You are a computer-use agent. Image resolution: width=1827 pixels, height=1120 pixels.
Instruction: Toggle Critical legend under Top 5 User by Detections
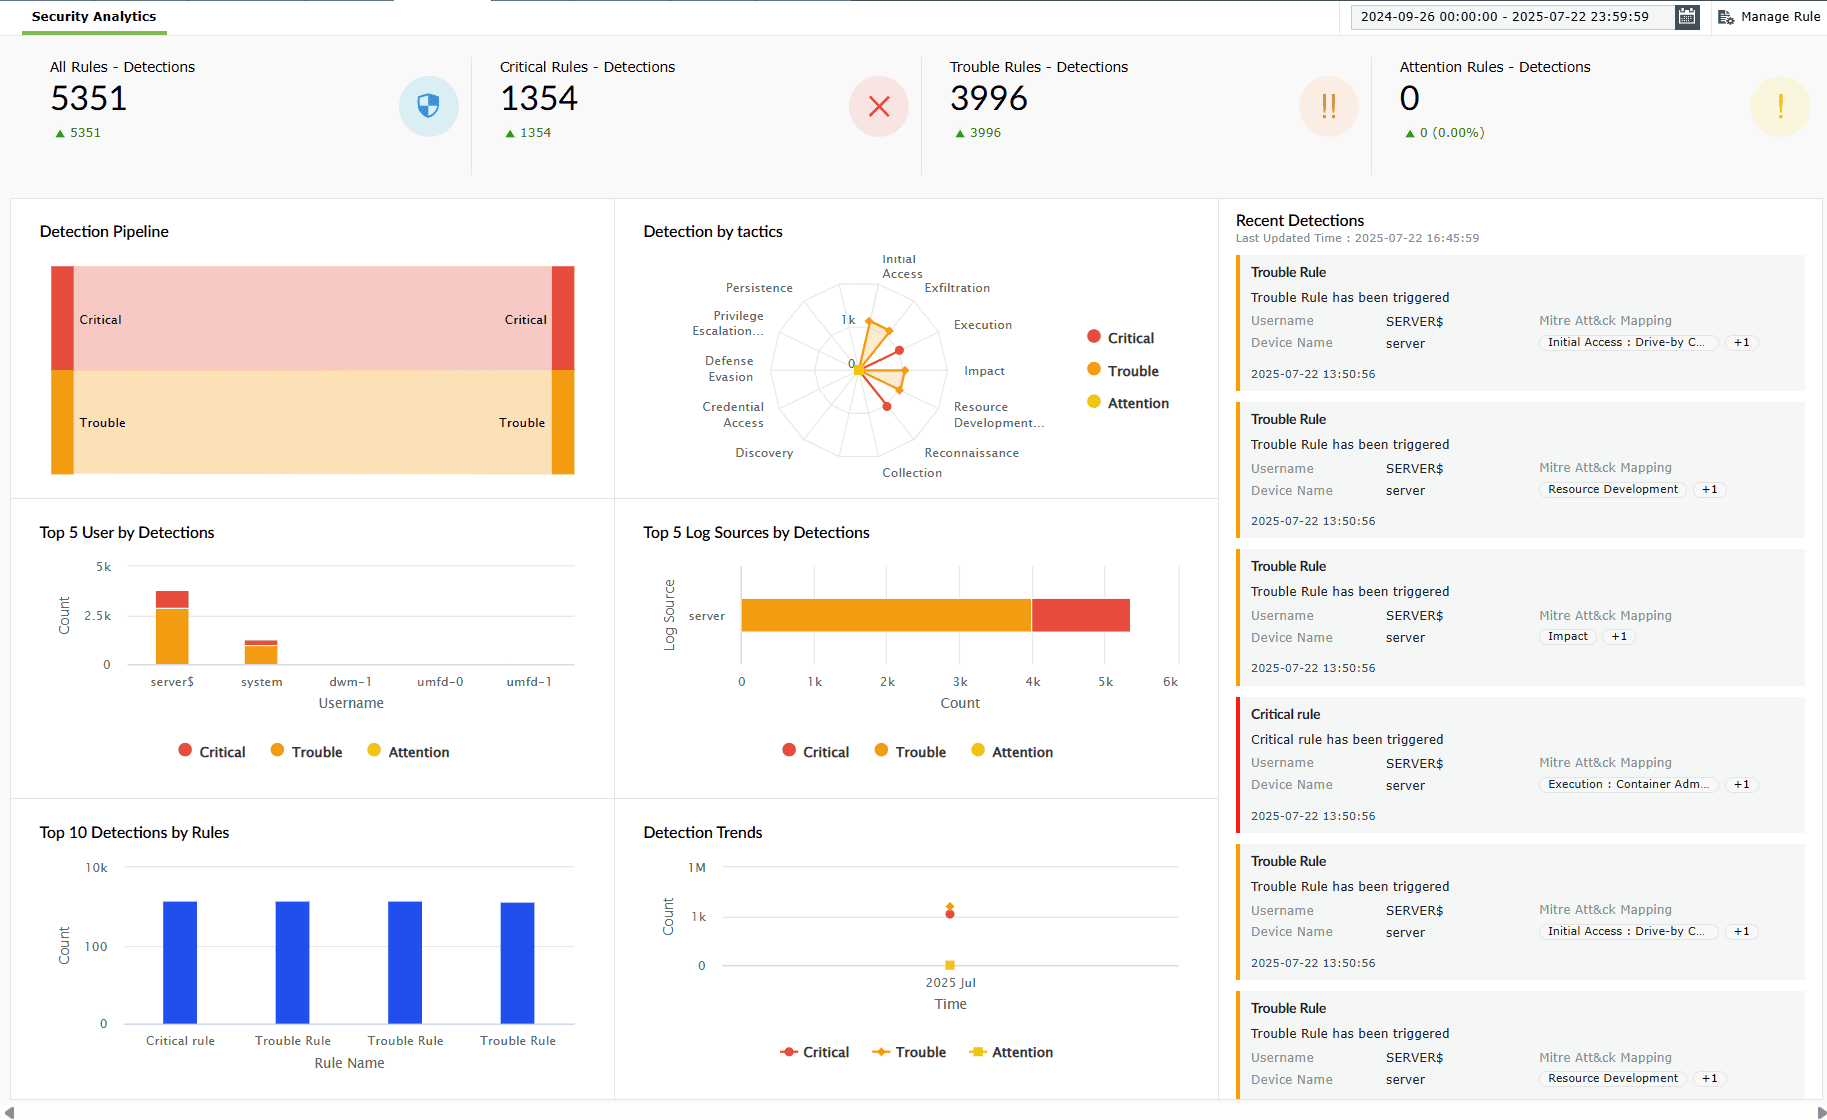pos(211,751)
